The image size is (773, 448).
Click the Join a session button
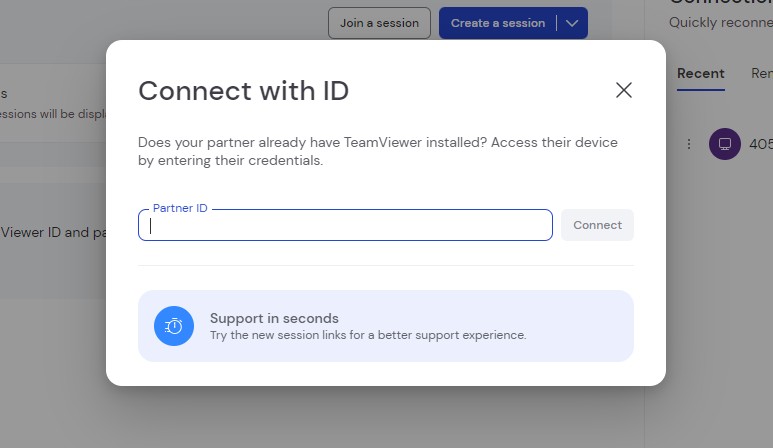coord(379,23)
